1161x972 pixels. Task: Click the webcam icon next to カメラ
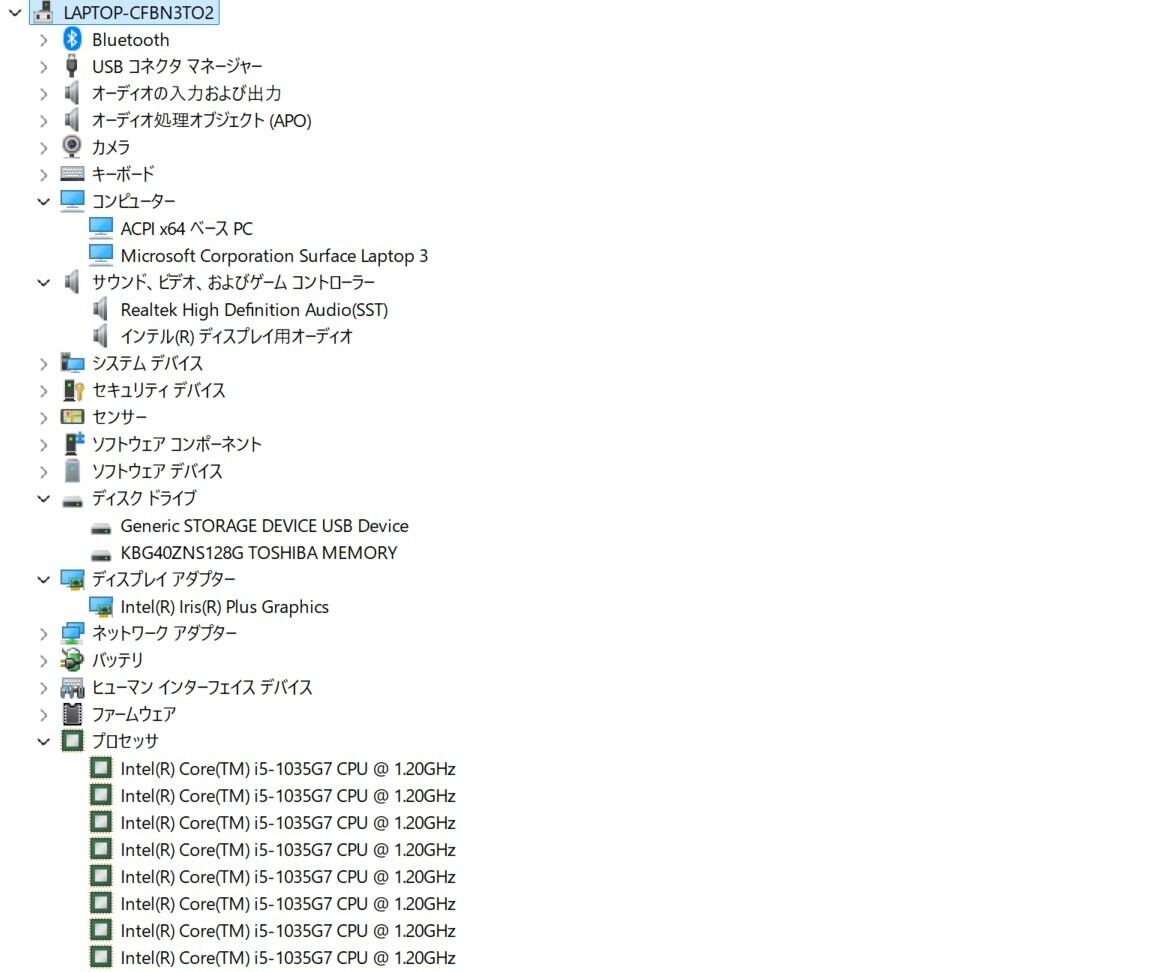tap(72, 147)
